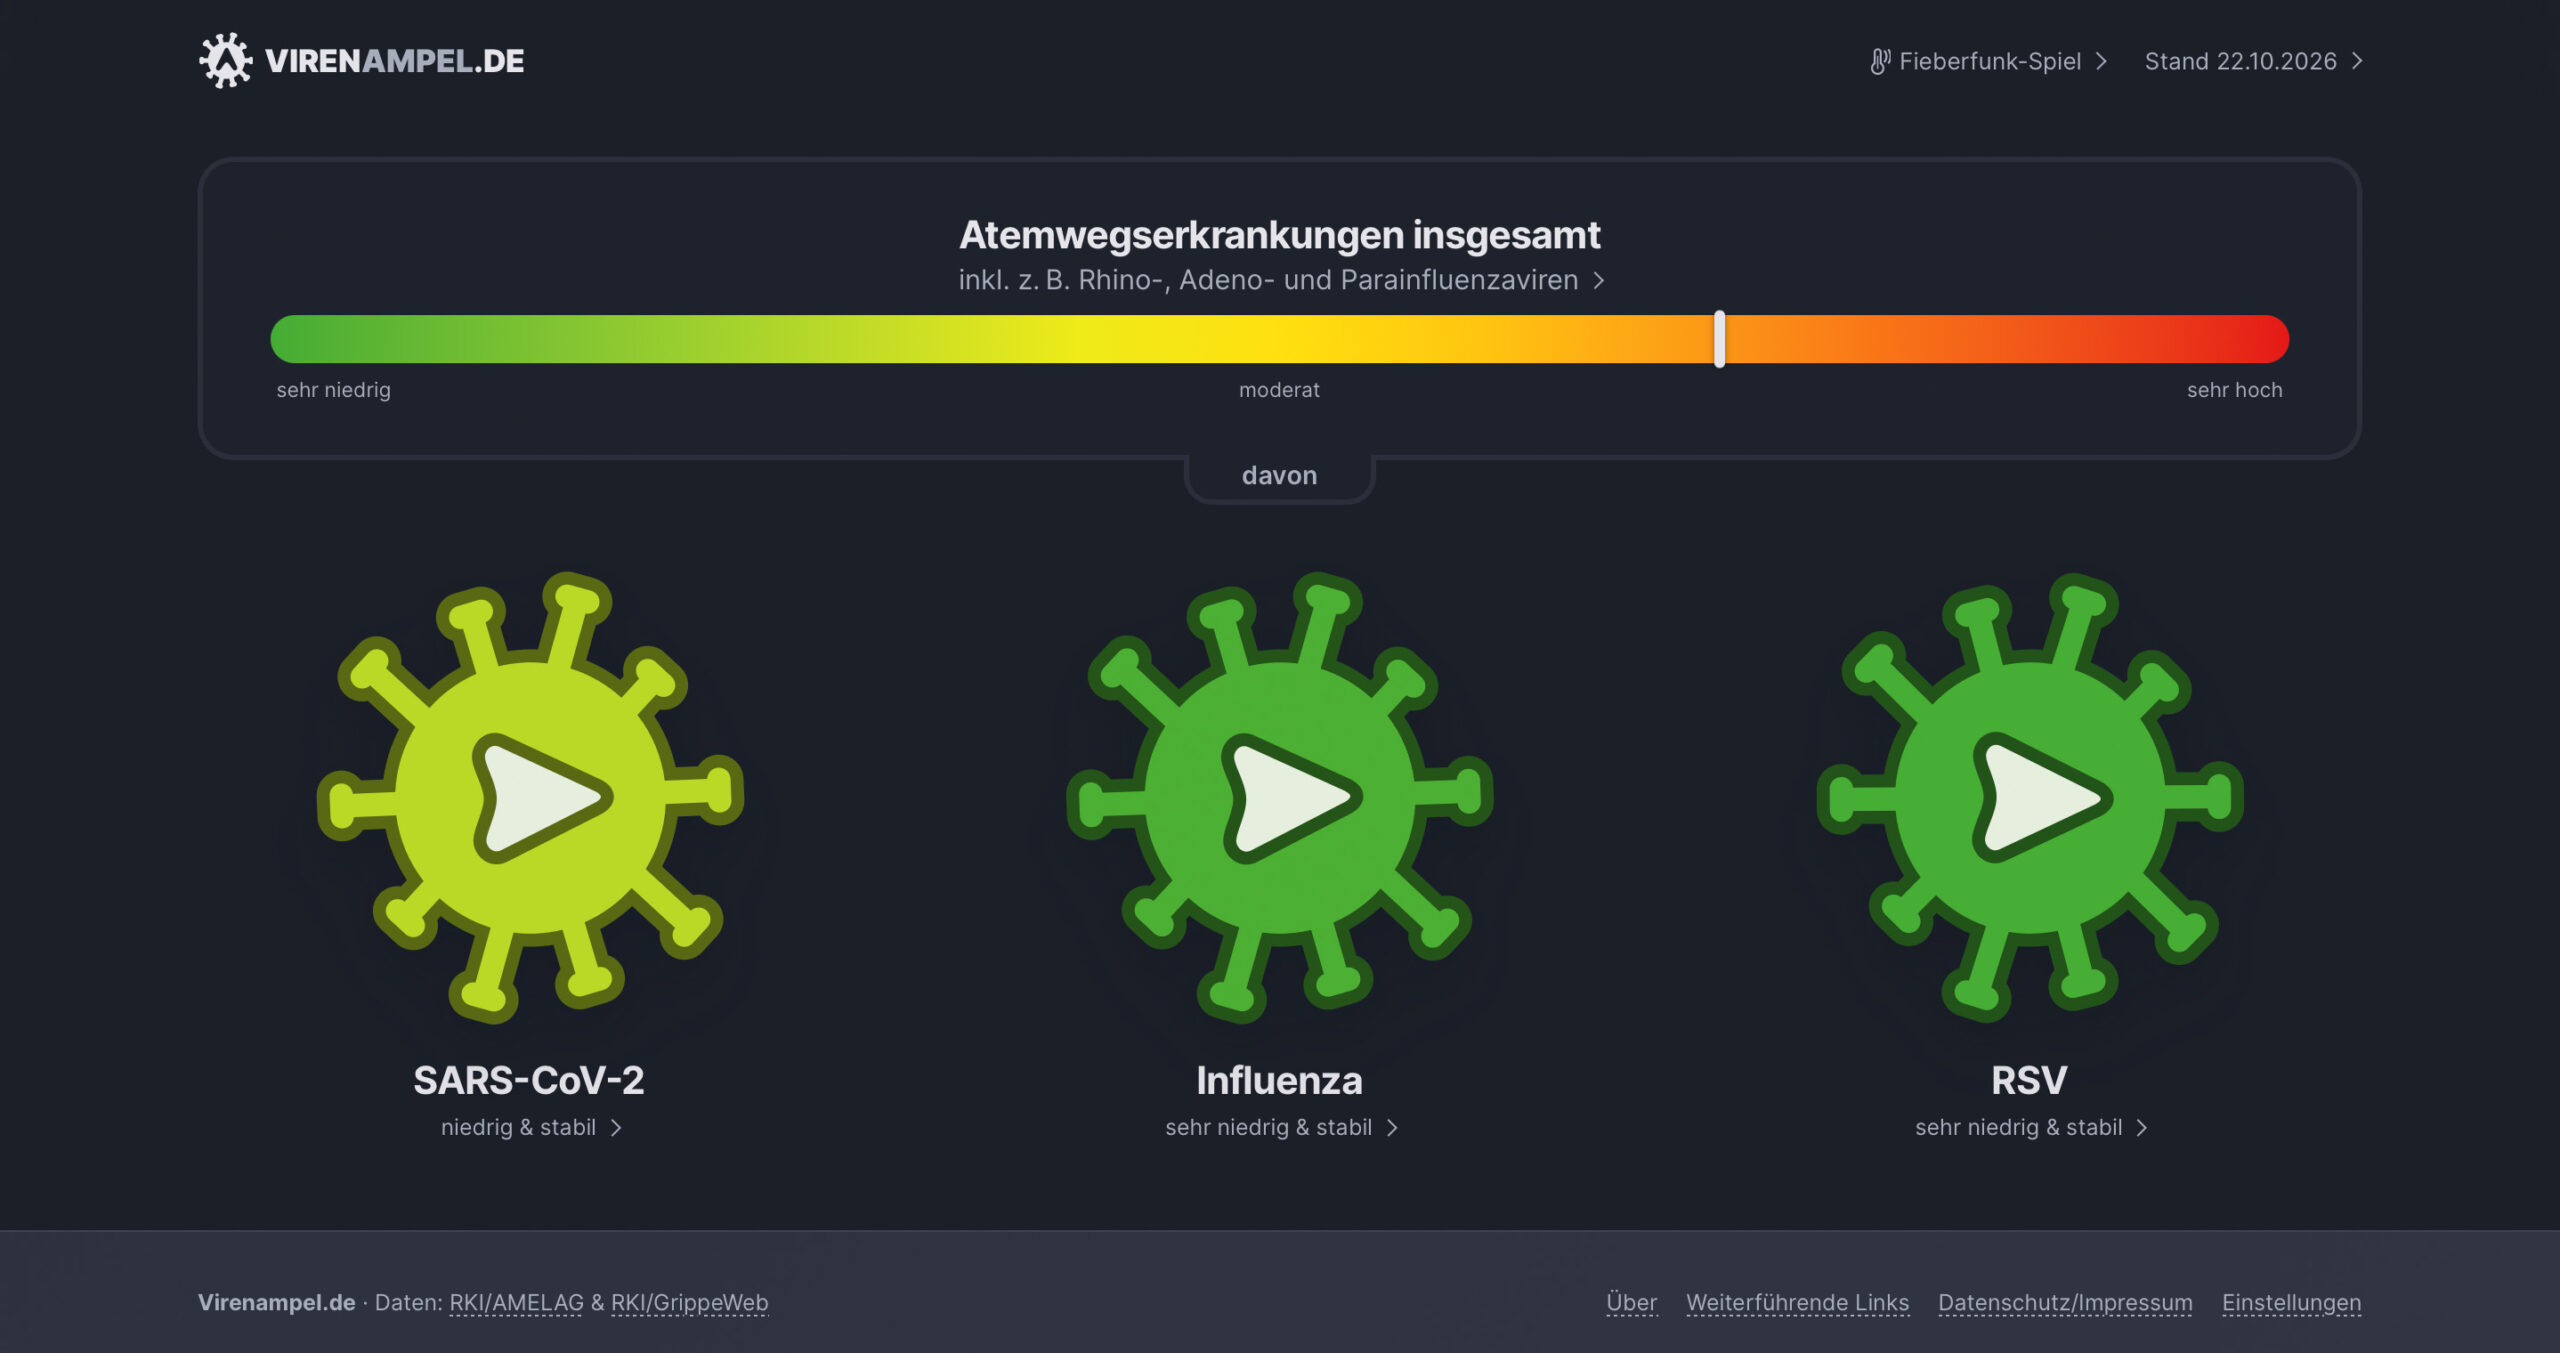Click the davon tab label
Screen dimensions: 2560x1353
click(1279, 475)
